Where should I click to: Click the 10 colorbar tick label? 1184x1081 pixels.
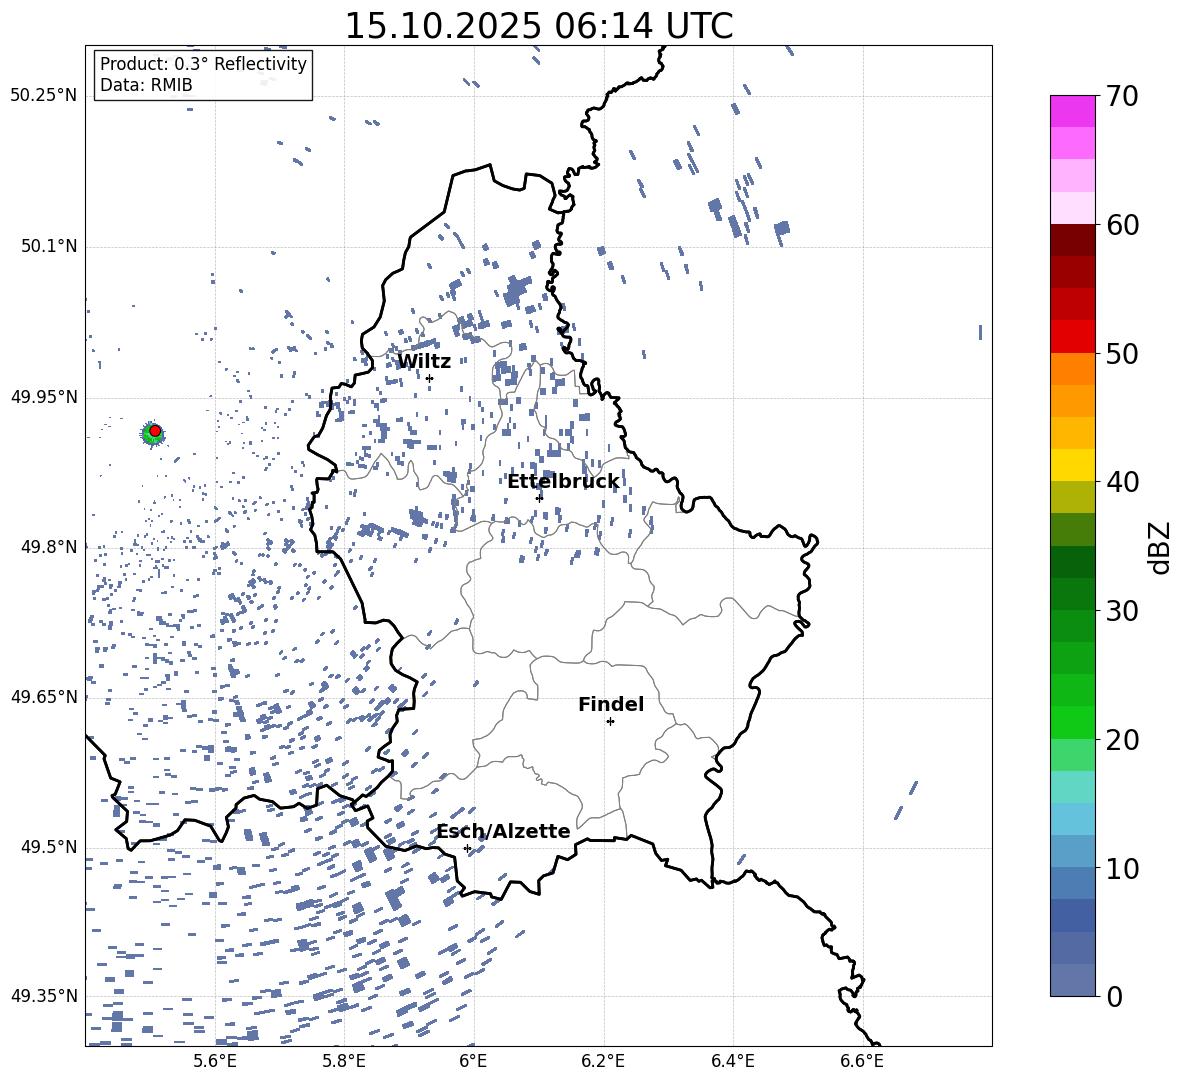click(1122, 869)
